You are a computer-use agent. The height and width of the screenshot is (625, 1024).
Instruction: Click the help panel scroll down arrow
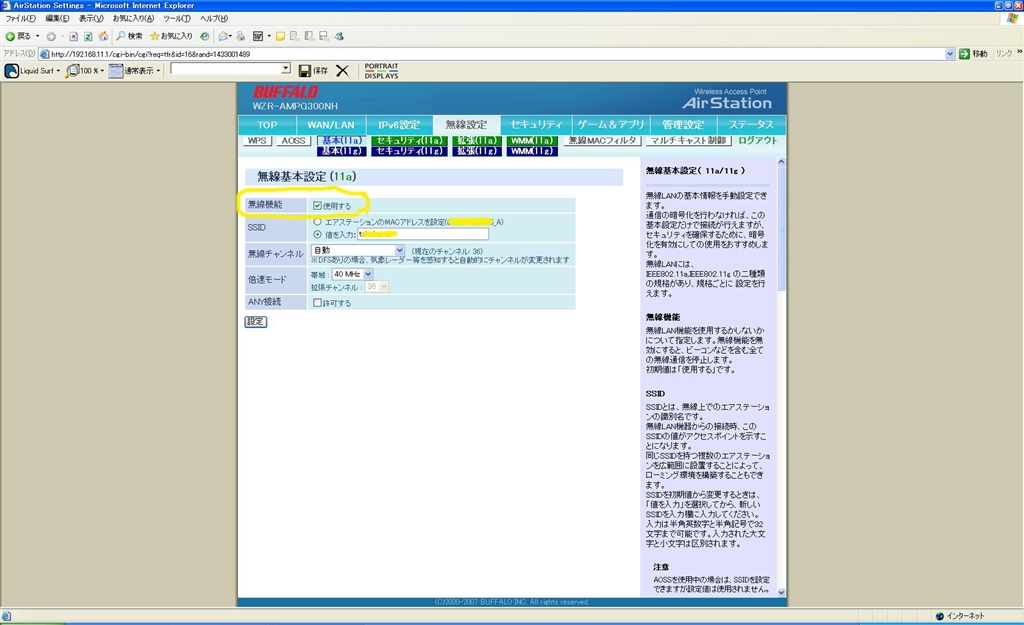(x=781, y=592)
